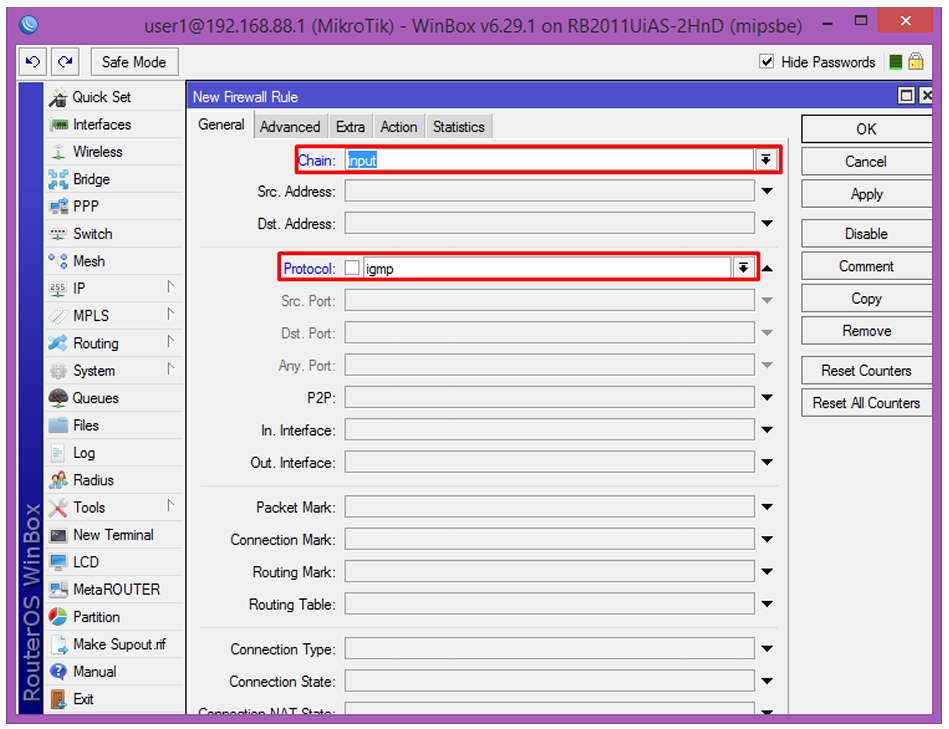The height and width of the screenshot is (729, 949).
Task: Click the Chain input field
Action: point(550,160)
